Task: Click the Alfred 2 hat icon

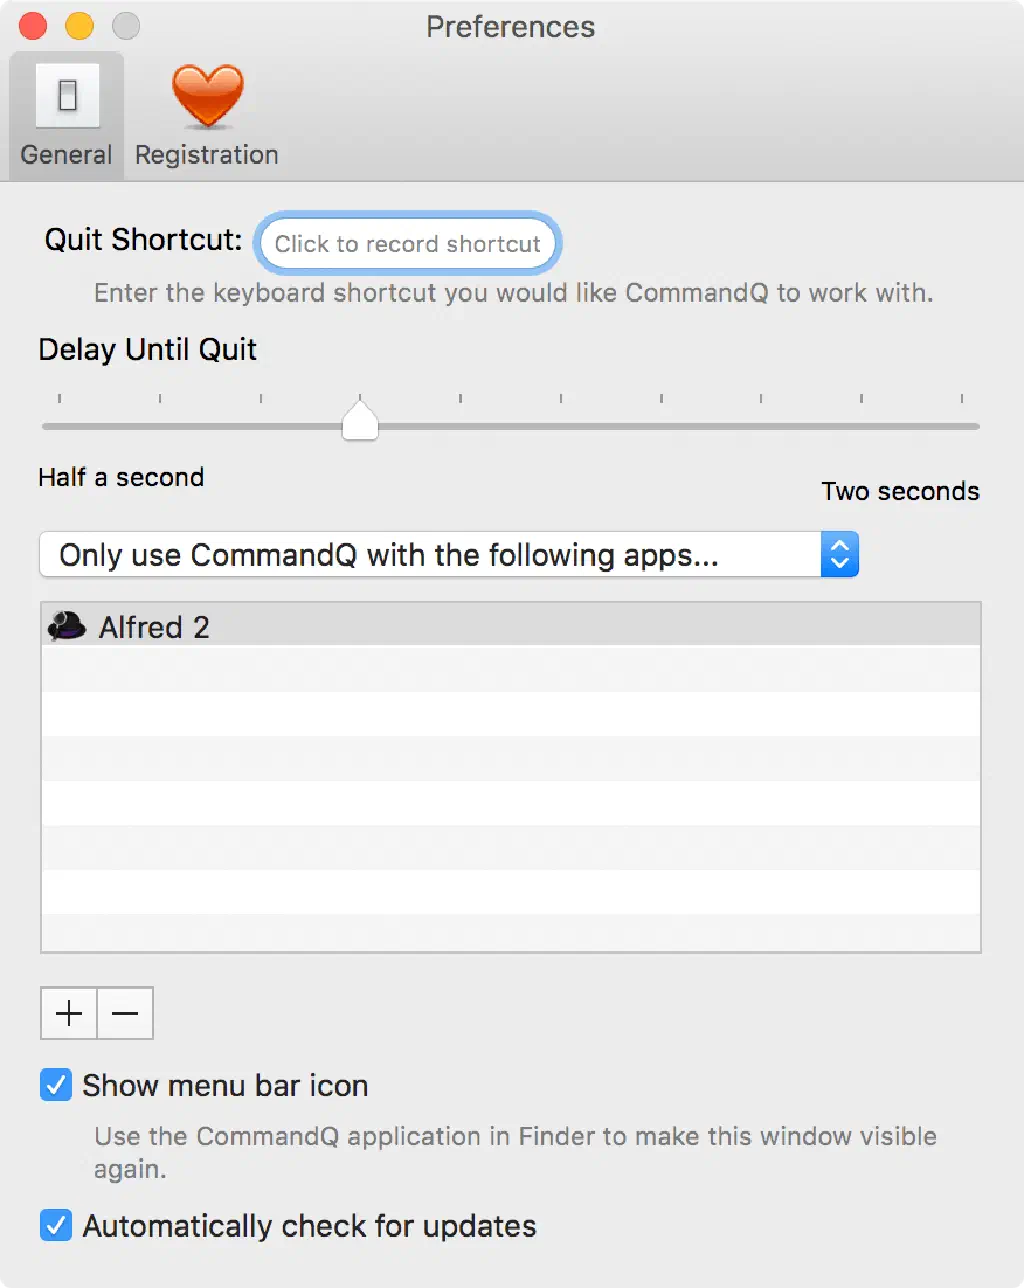Action: (x=67, y=626)
